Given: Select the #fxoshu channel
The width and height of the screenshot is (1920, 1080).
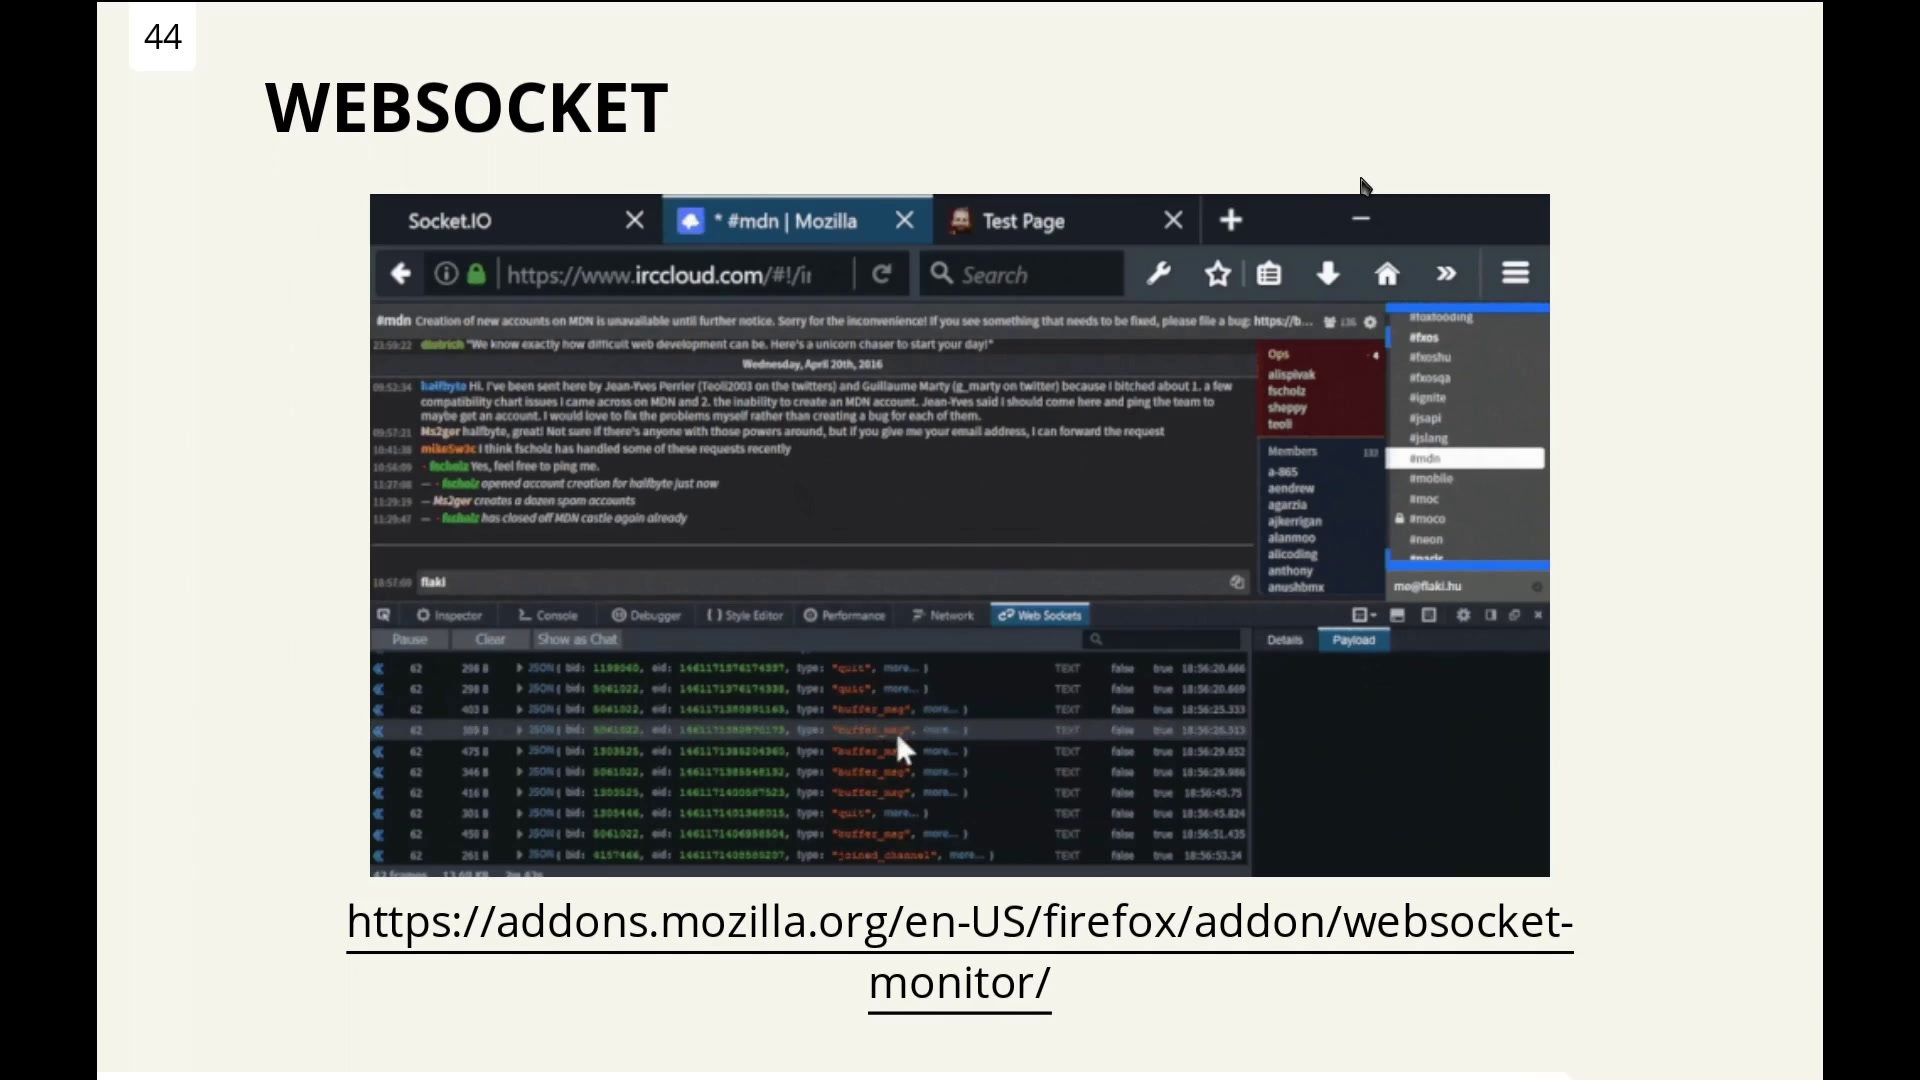Looking at the screenshot, I should pos(1430,357).
